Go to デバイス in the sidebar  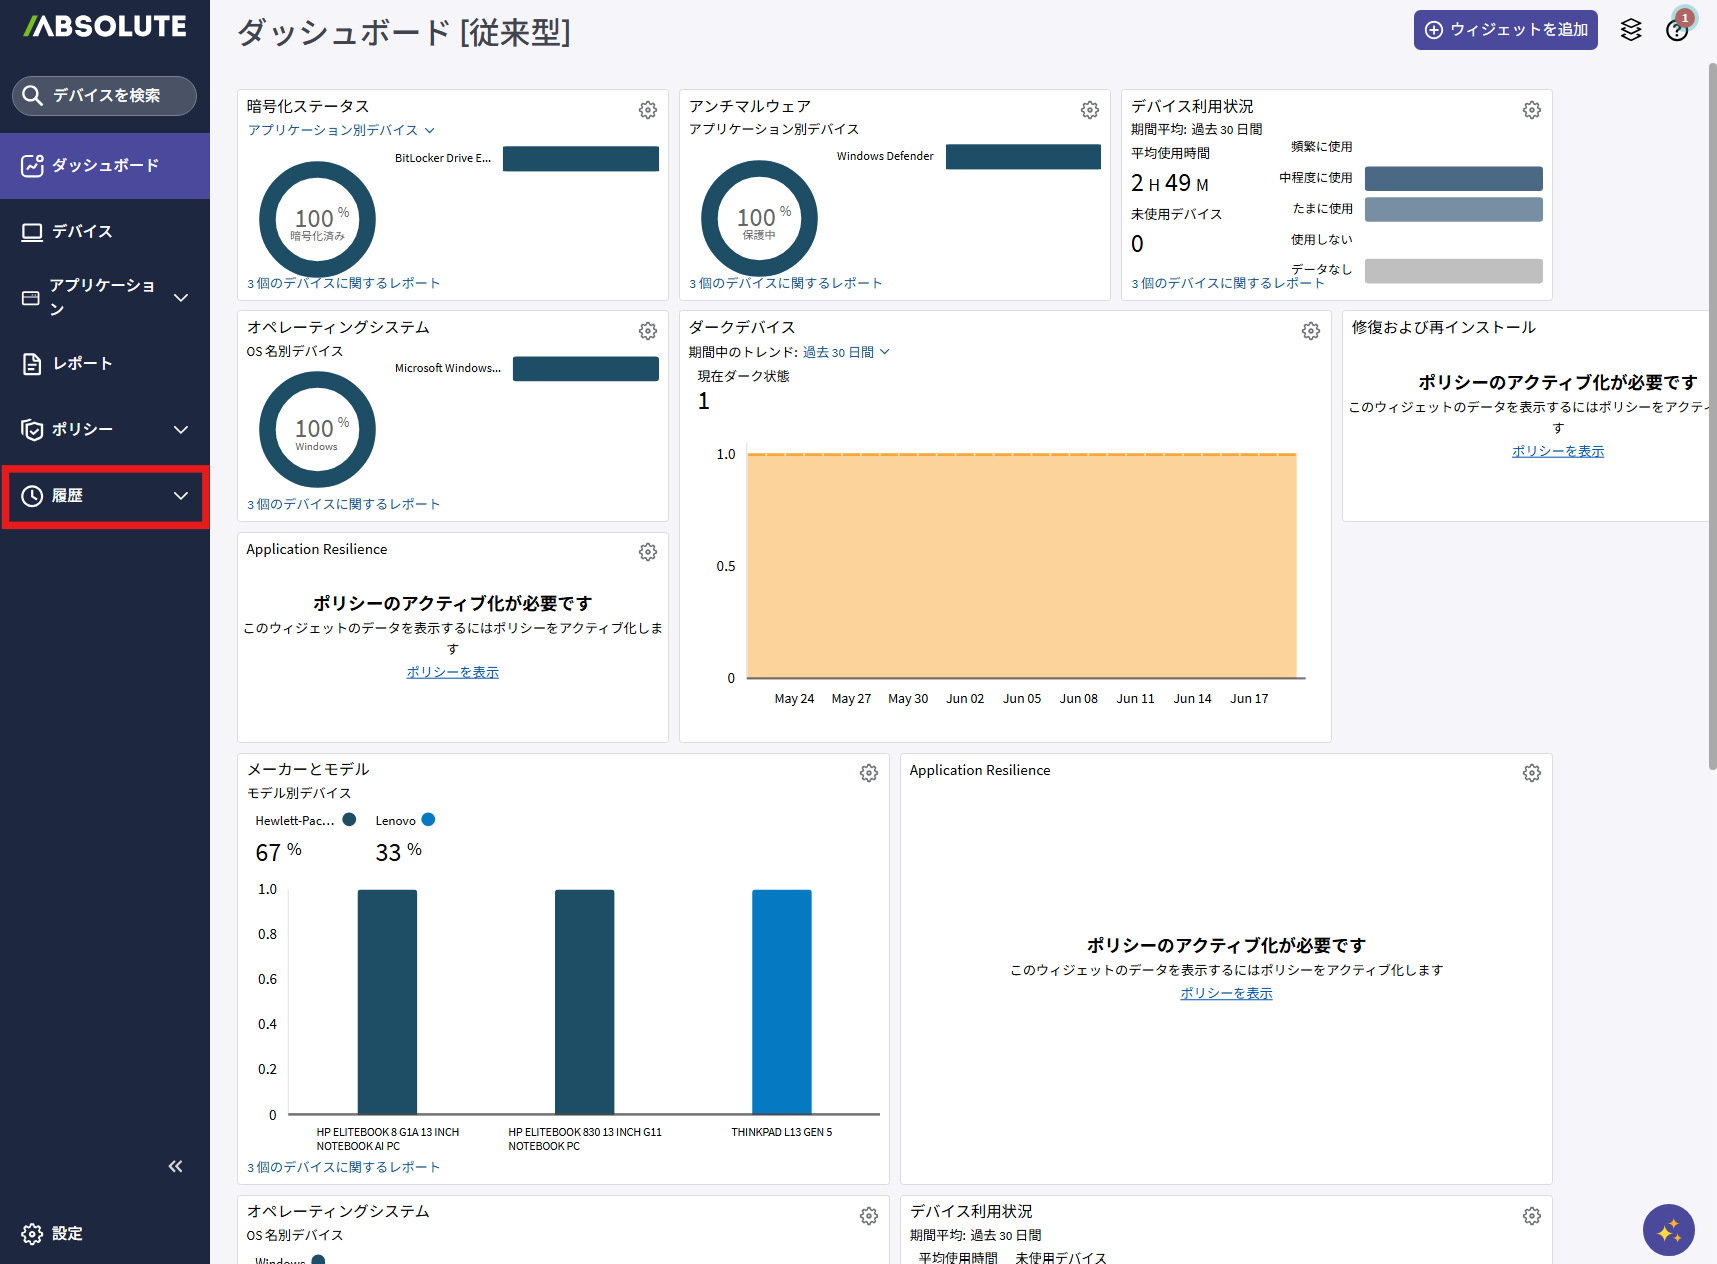coord(105,232)
